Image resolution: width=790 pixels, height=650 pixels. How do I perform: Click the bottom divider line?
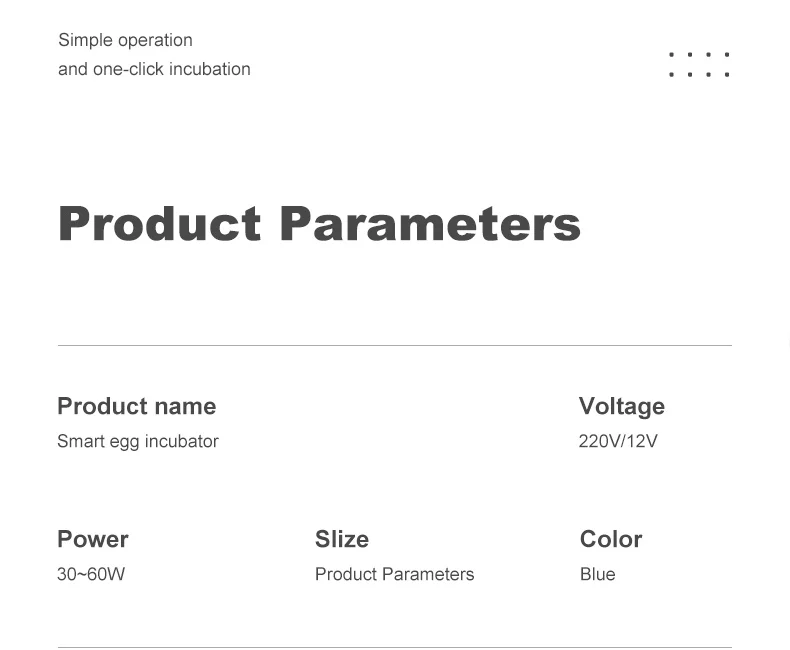coord(394,647)
